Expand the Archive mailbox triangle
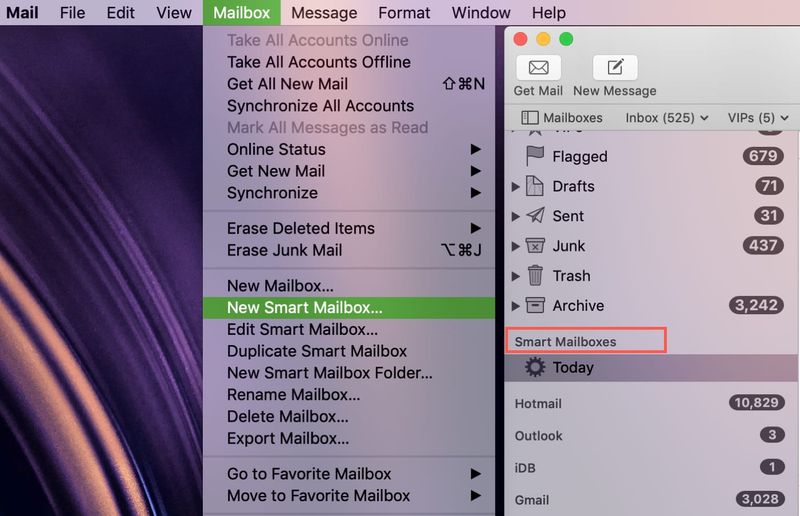Screen dimensions: 800x516 pos(515,306)
